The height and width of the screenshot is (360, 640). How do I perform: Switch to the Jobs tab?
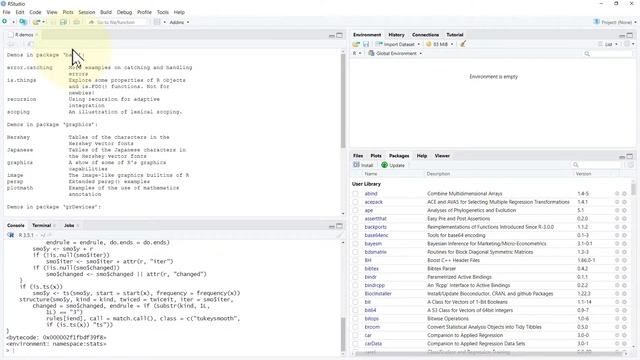pos(69,225)
